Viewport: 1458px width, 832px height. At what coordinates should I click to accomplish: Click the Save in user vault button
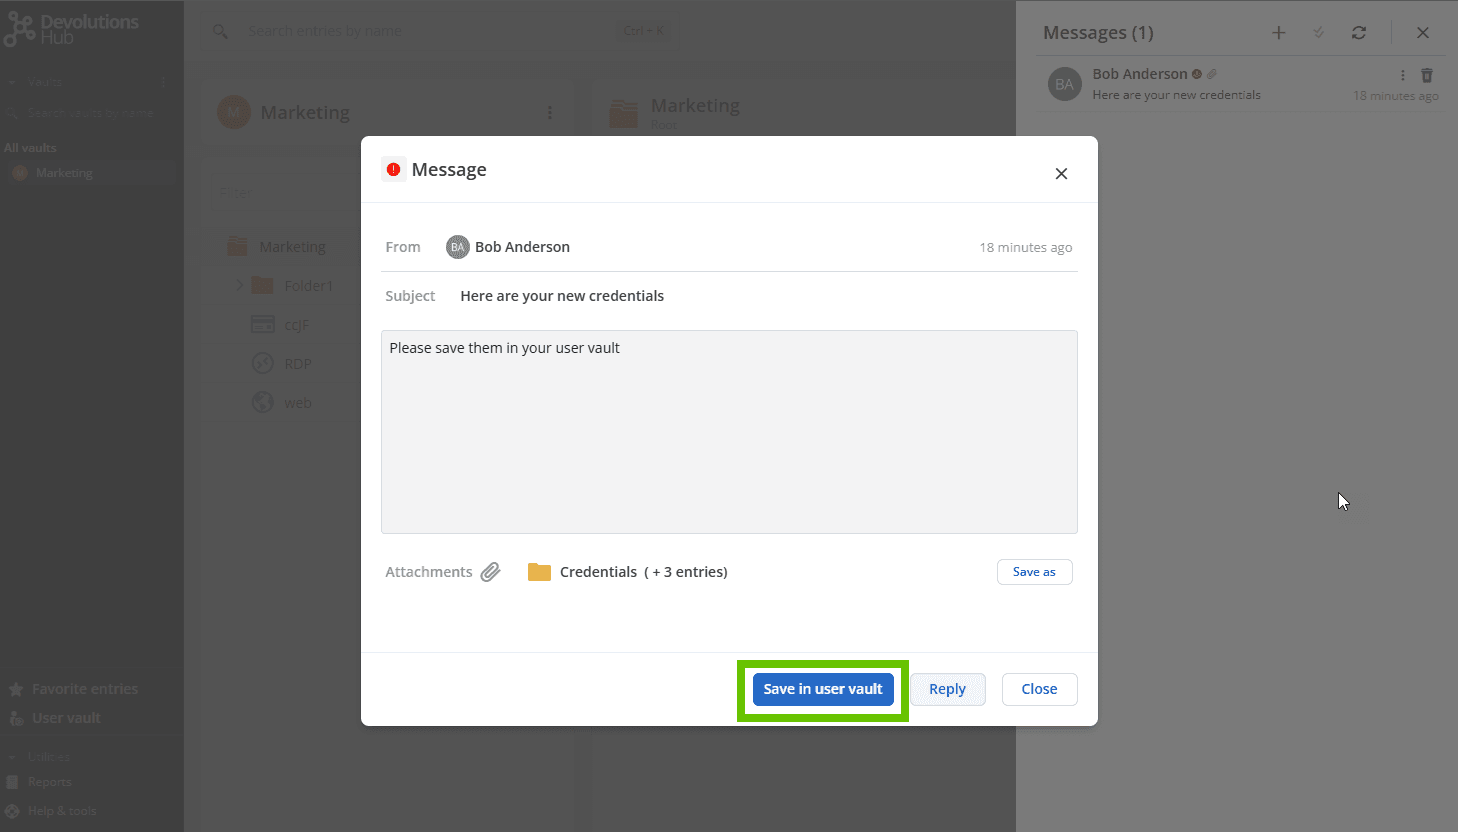tap(822, 689)
